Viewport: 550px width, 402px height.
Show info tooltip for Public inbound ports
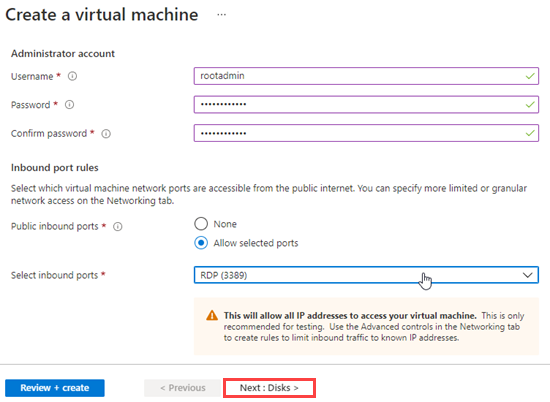(118, 227)
